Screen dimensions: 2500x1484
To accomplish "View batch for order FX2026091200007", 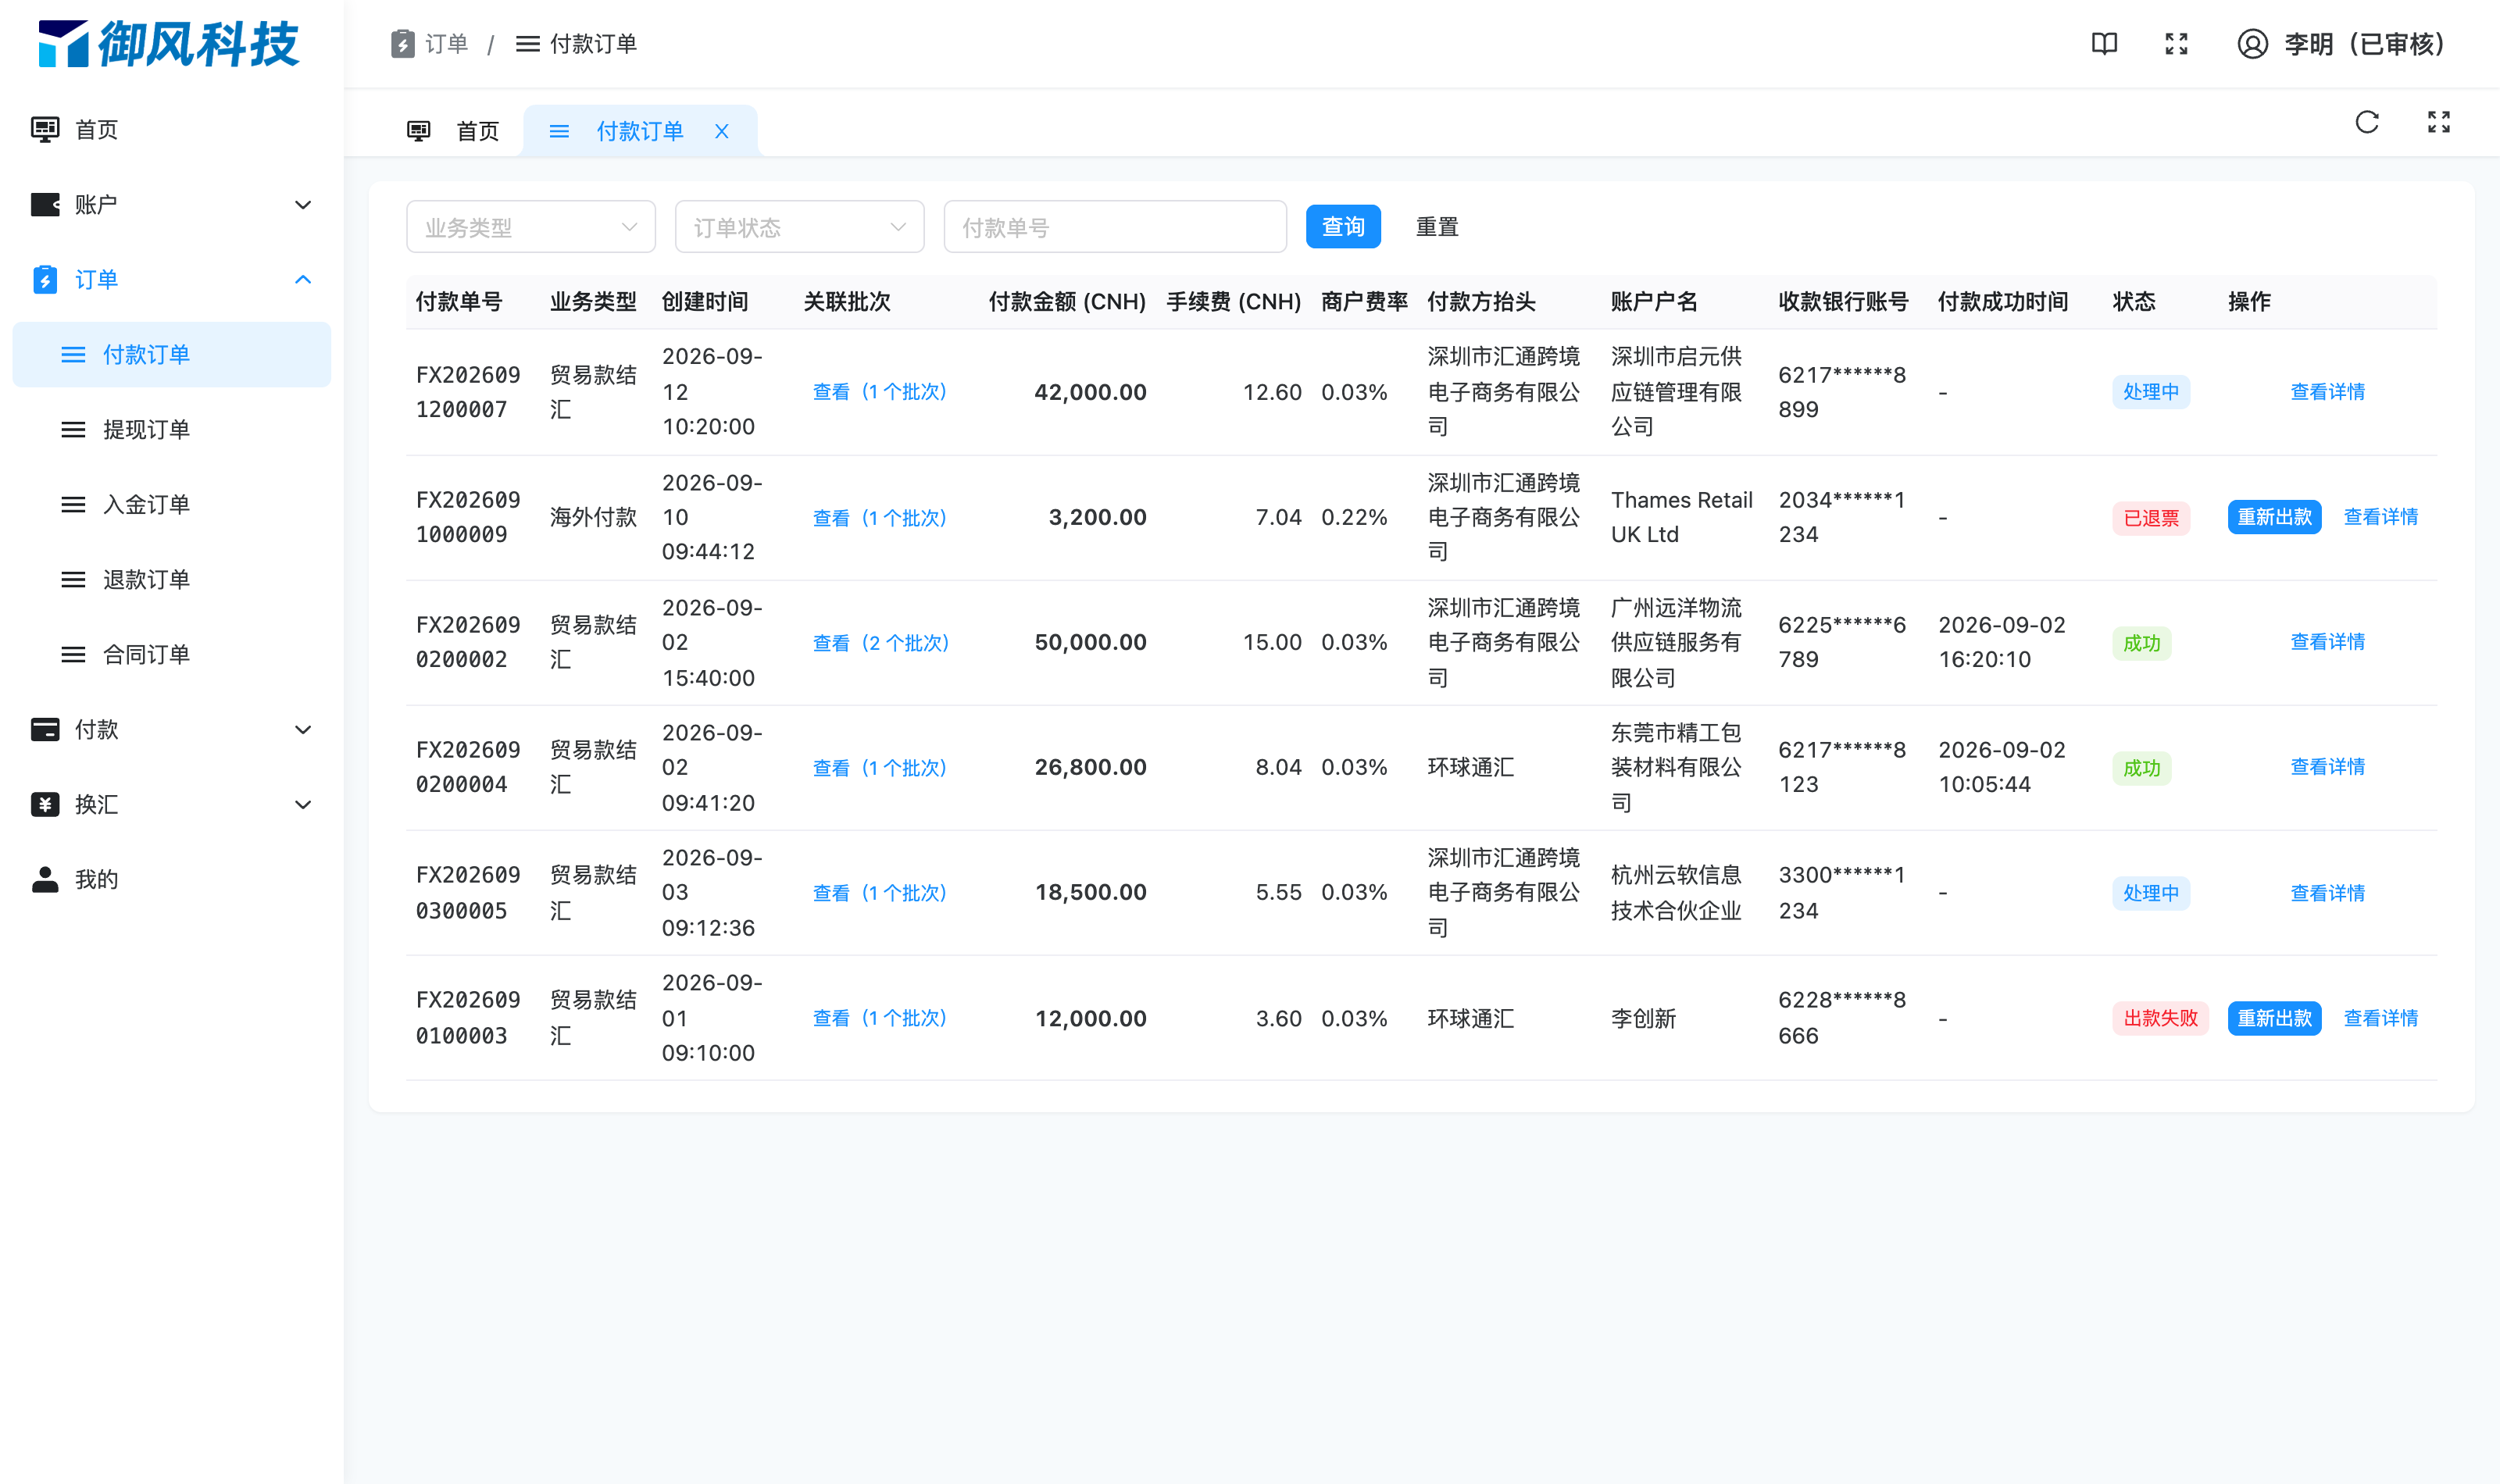I will [x=880, y=392].
